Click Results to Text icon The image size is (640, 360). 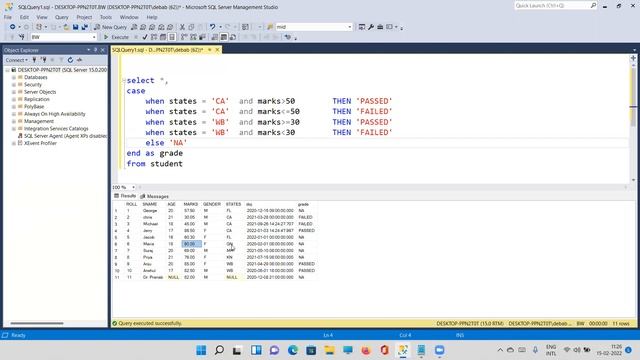click(215, 37)
